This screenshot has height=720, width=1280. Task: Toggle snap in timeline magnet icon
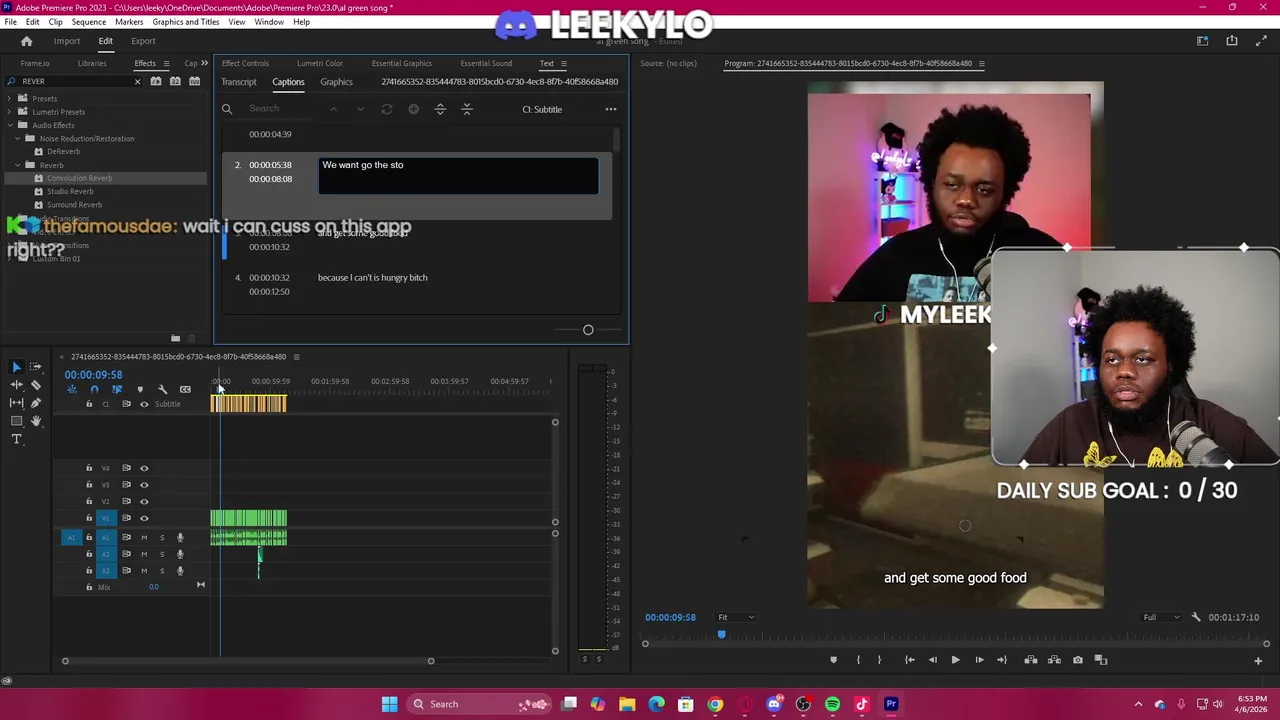tap(94, 390)
